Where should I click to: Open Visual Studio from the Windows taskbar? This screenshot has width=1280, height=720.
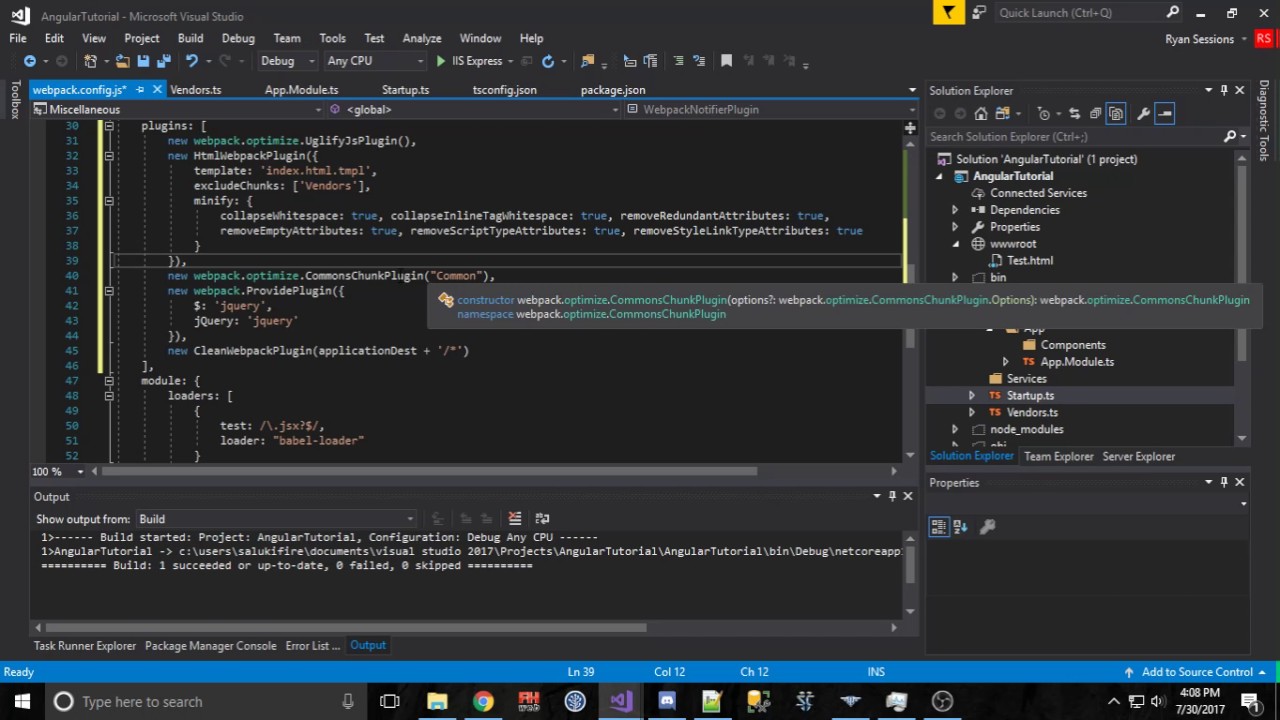pos(621,701)
